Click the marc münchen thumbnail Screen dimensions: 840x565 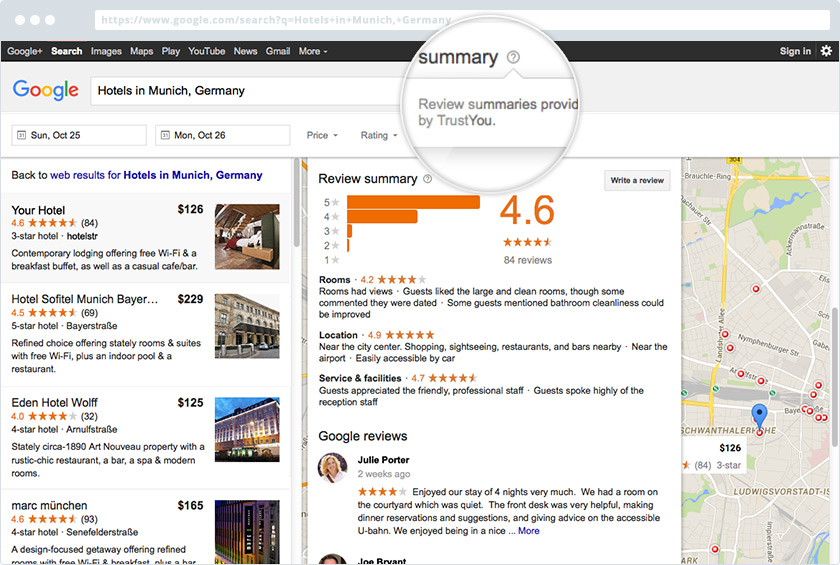pyautogui.click(x=247, y=532)
